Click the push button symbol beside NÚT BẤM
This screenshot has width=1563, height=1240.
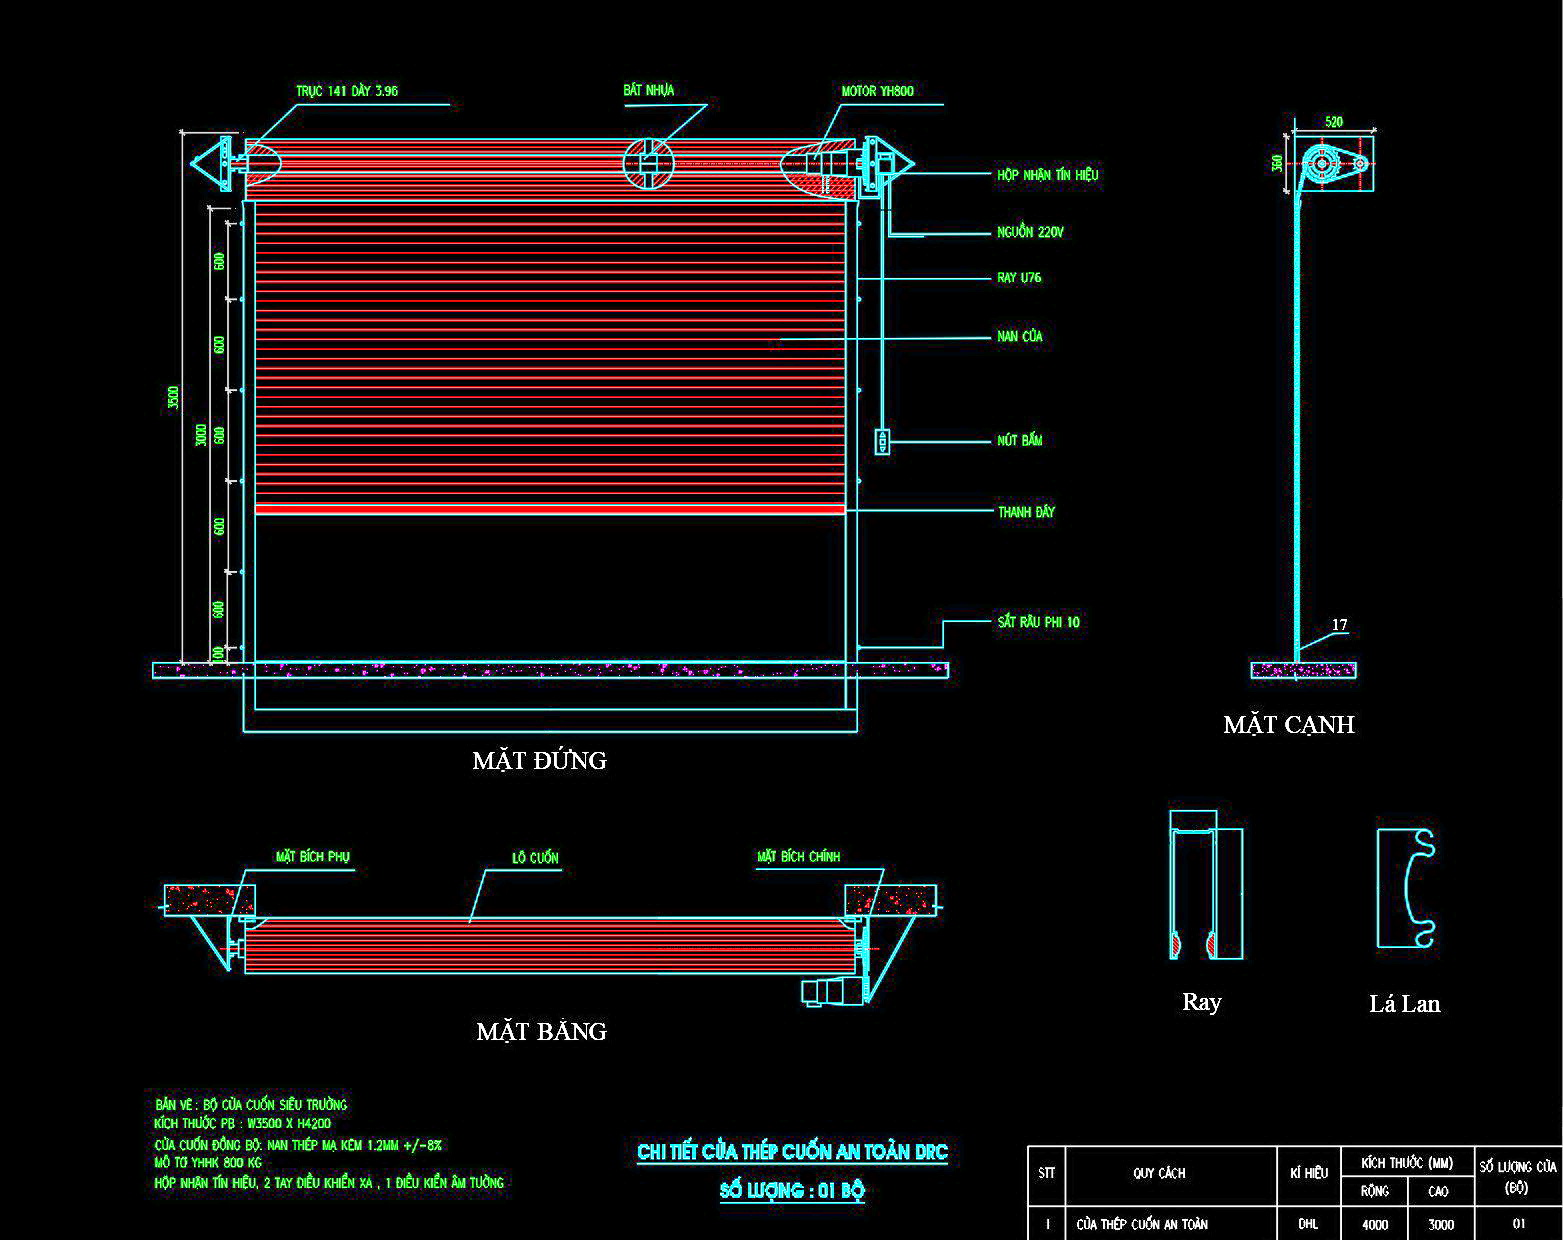pos(882,441)
